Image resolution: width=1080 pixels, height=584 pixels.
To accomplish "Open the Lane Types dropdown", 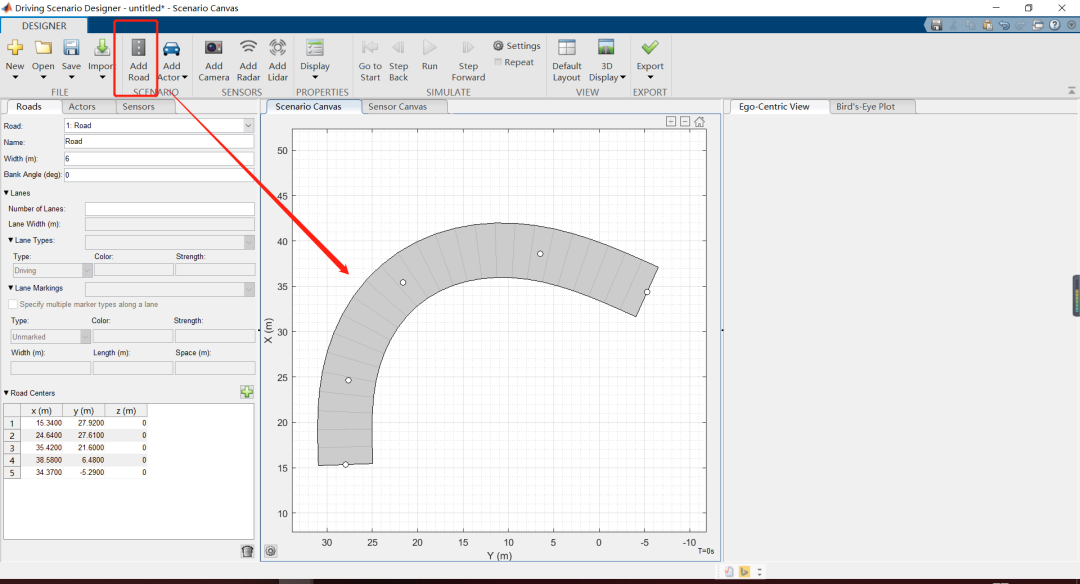I will pyautogui.click(x=249, y=242).
